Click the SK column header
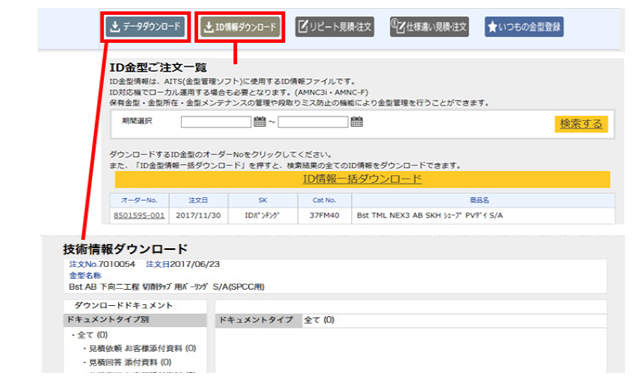This screenshot has height=380, width=640. (263, 200)
